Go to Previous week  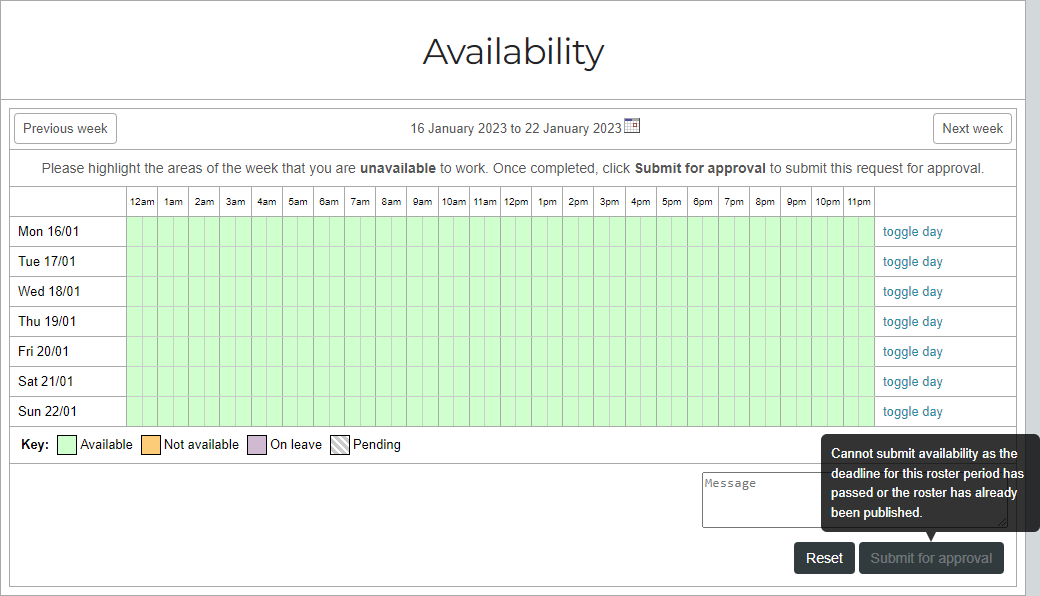[x=65, y=128]
